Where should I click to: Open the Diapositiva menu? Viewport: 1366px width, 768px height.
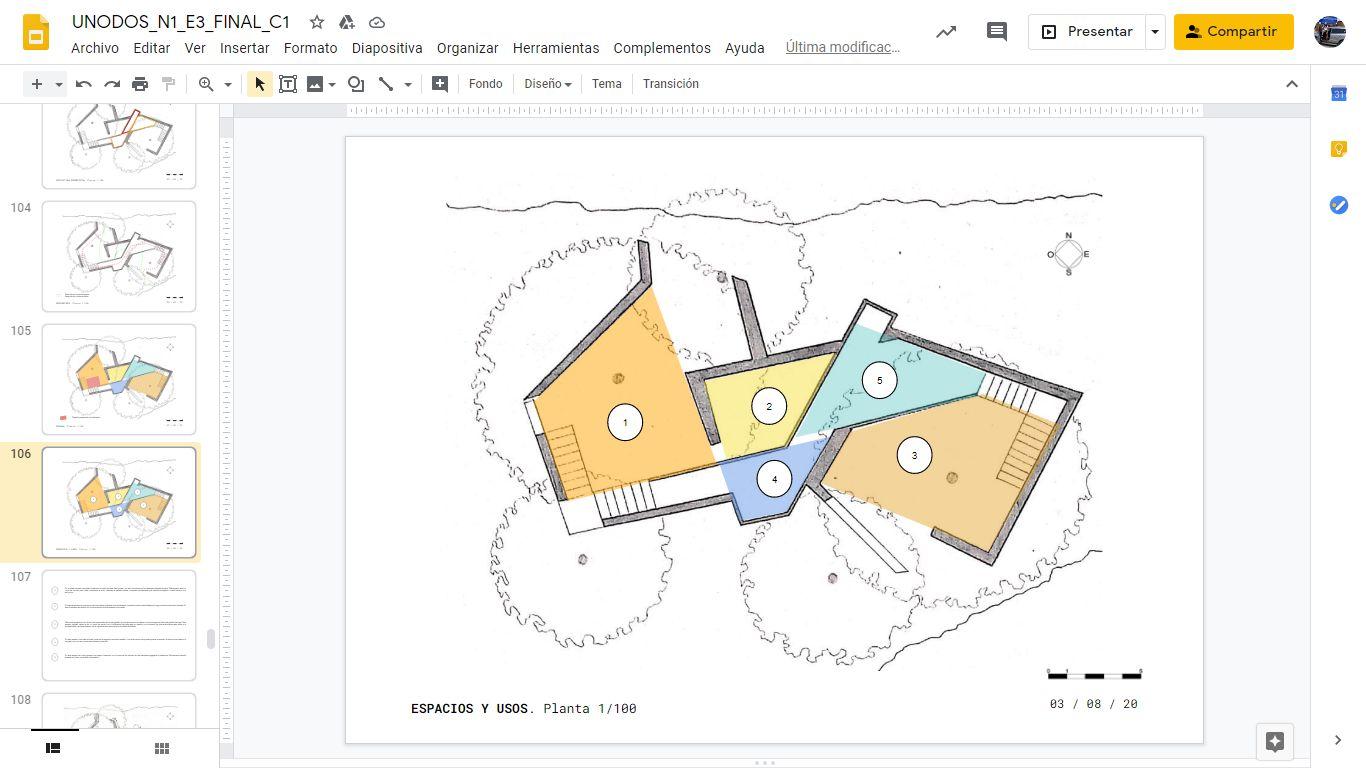coord(387,48)
